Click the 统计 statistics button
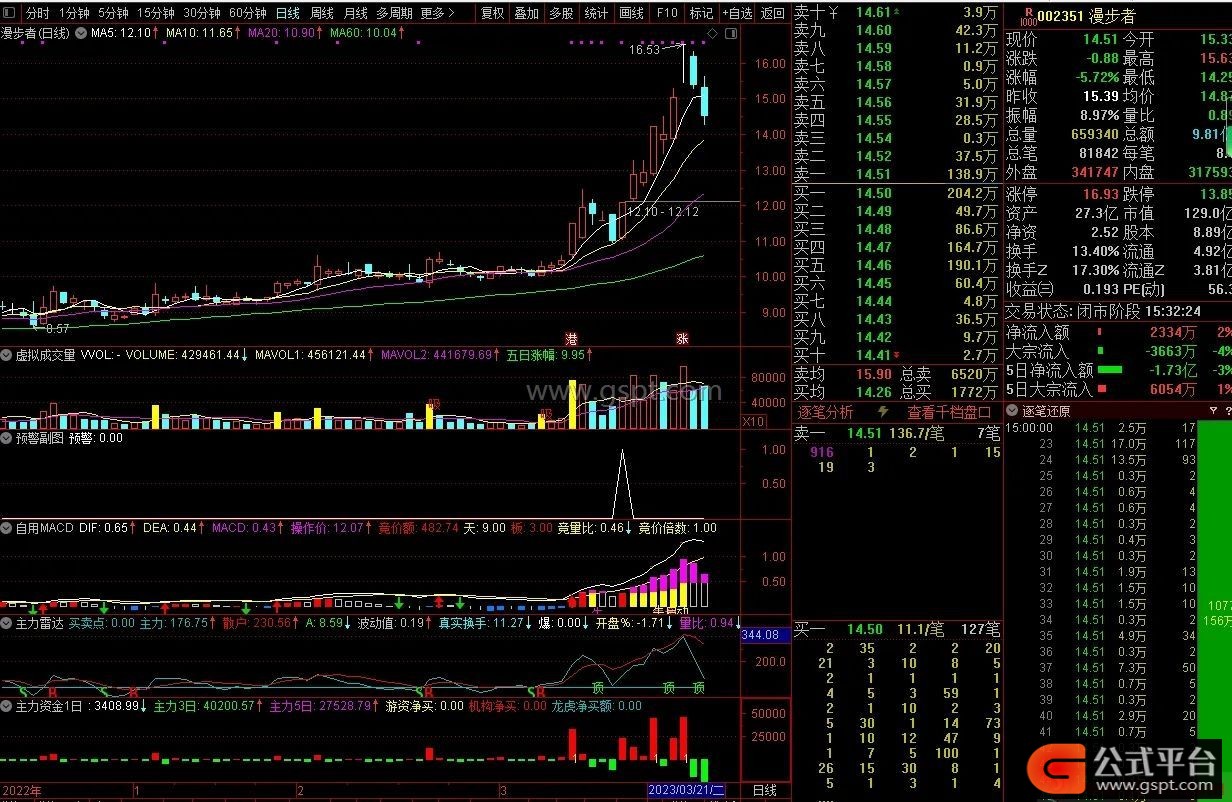 click(x=596, y=13)
